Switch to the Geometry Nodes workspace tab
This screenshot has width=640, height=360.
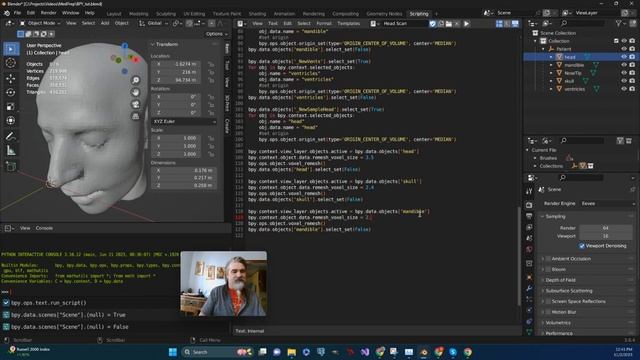[384, 13]
